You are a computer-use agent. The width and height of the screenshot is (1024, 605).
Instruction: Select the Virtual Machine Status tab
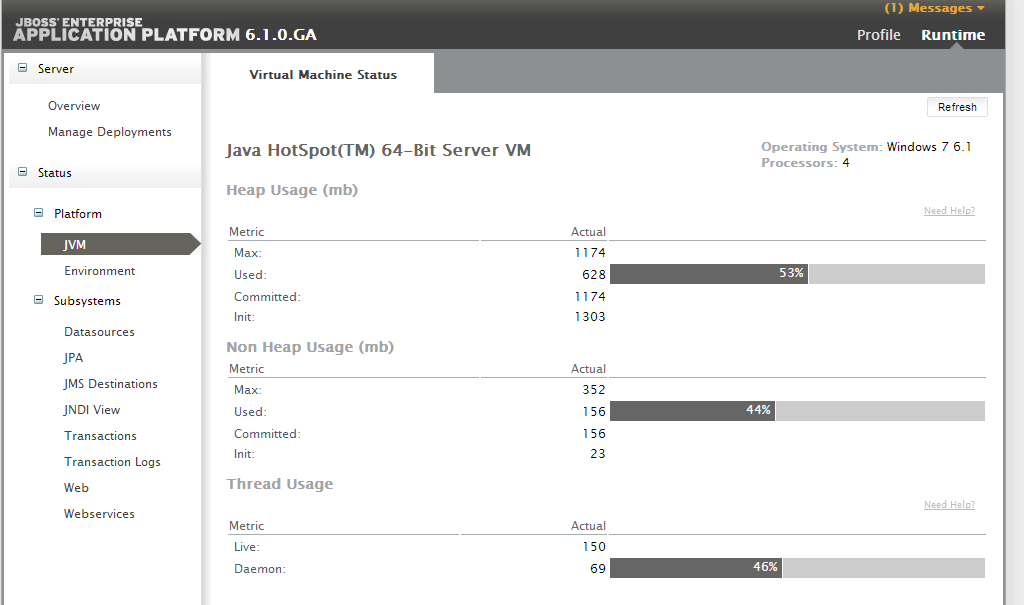[x=323, y=75]
